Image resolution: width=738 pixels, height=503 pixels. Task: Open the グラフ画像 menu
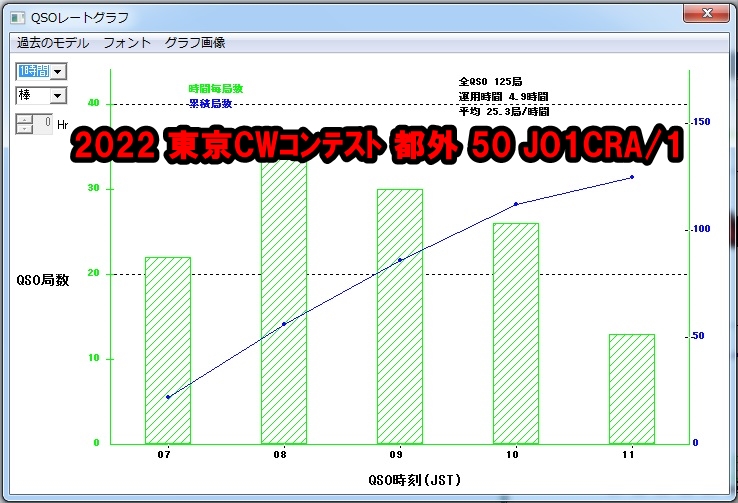tap(195, 43)
